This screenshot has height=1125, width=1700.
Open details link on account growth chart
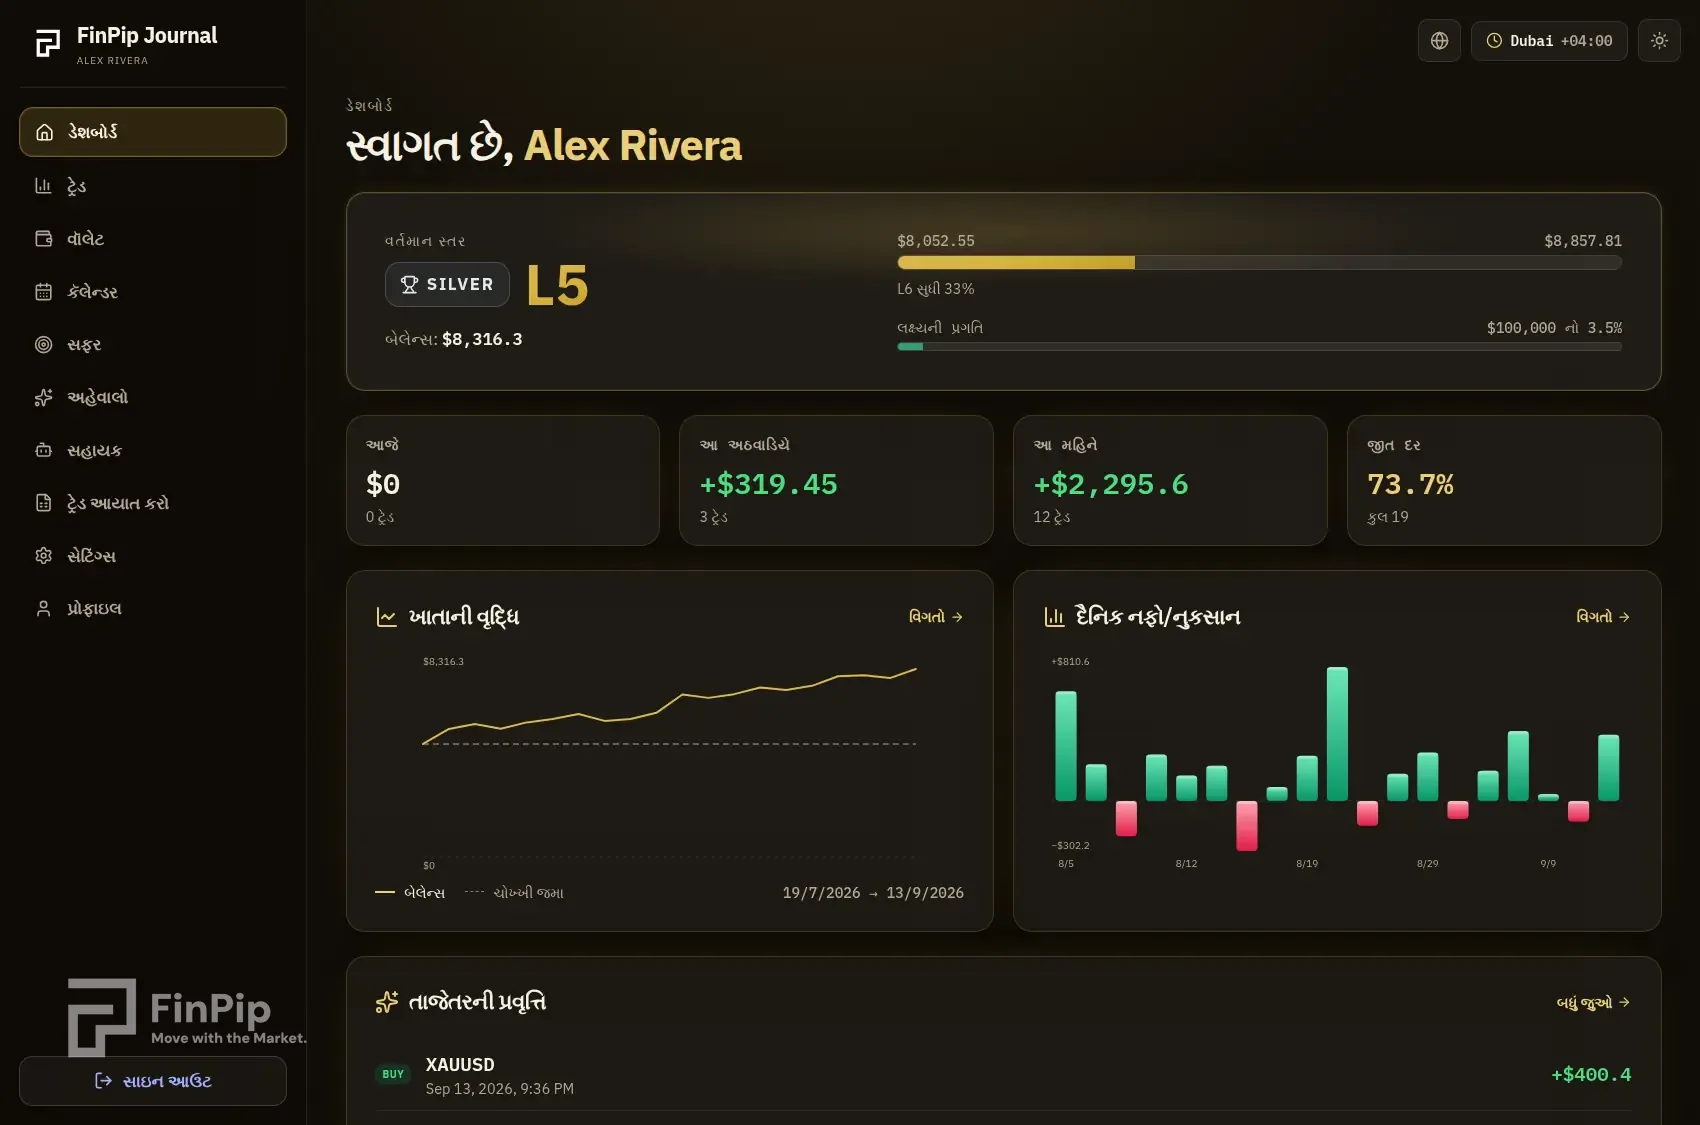935,617
